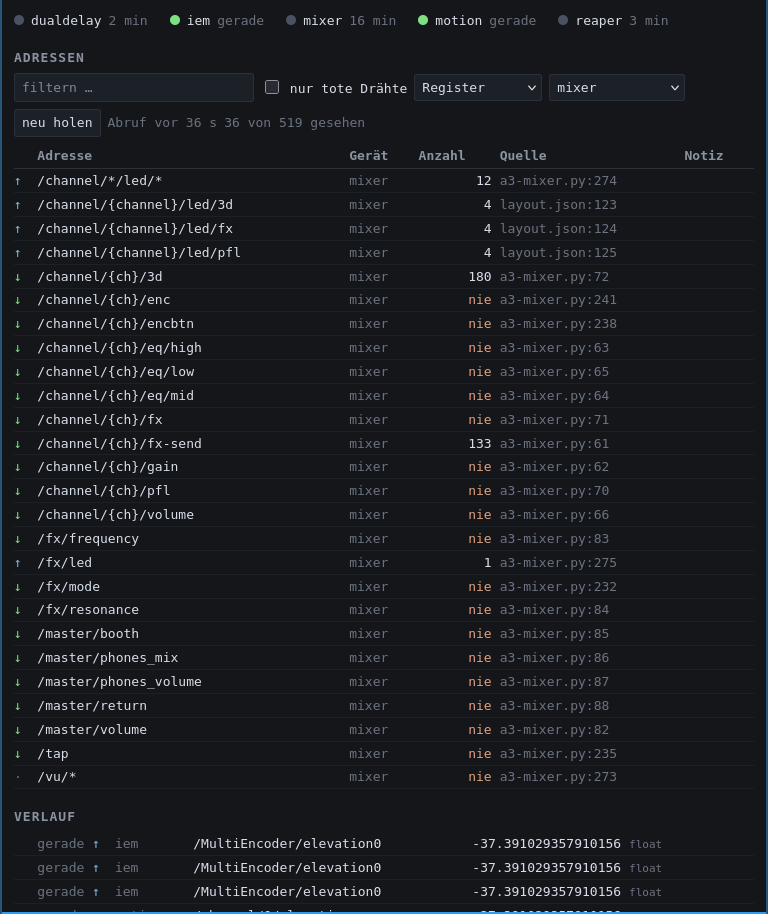Viewport: 768px width, 914px height.
Task: Click the dualdelay status dot
Action: [19, 20]
